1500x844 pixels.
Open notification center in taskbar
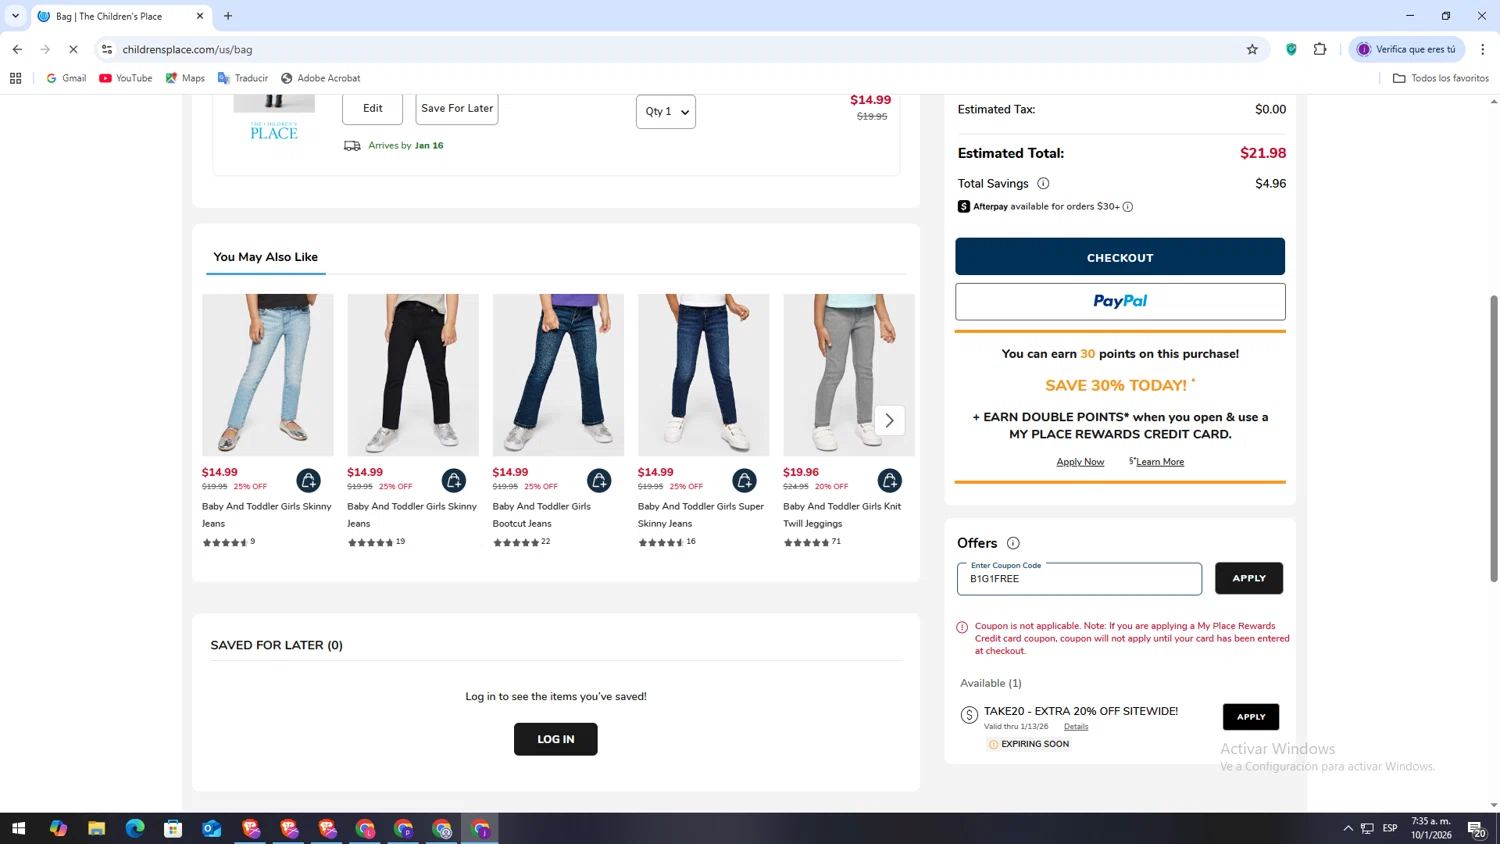(1476, 828)
